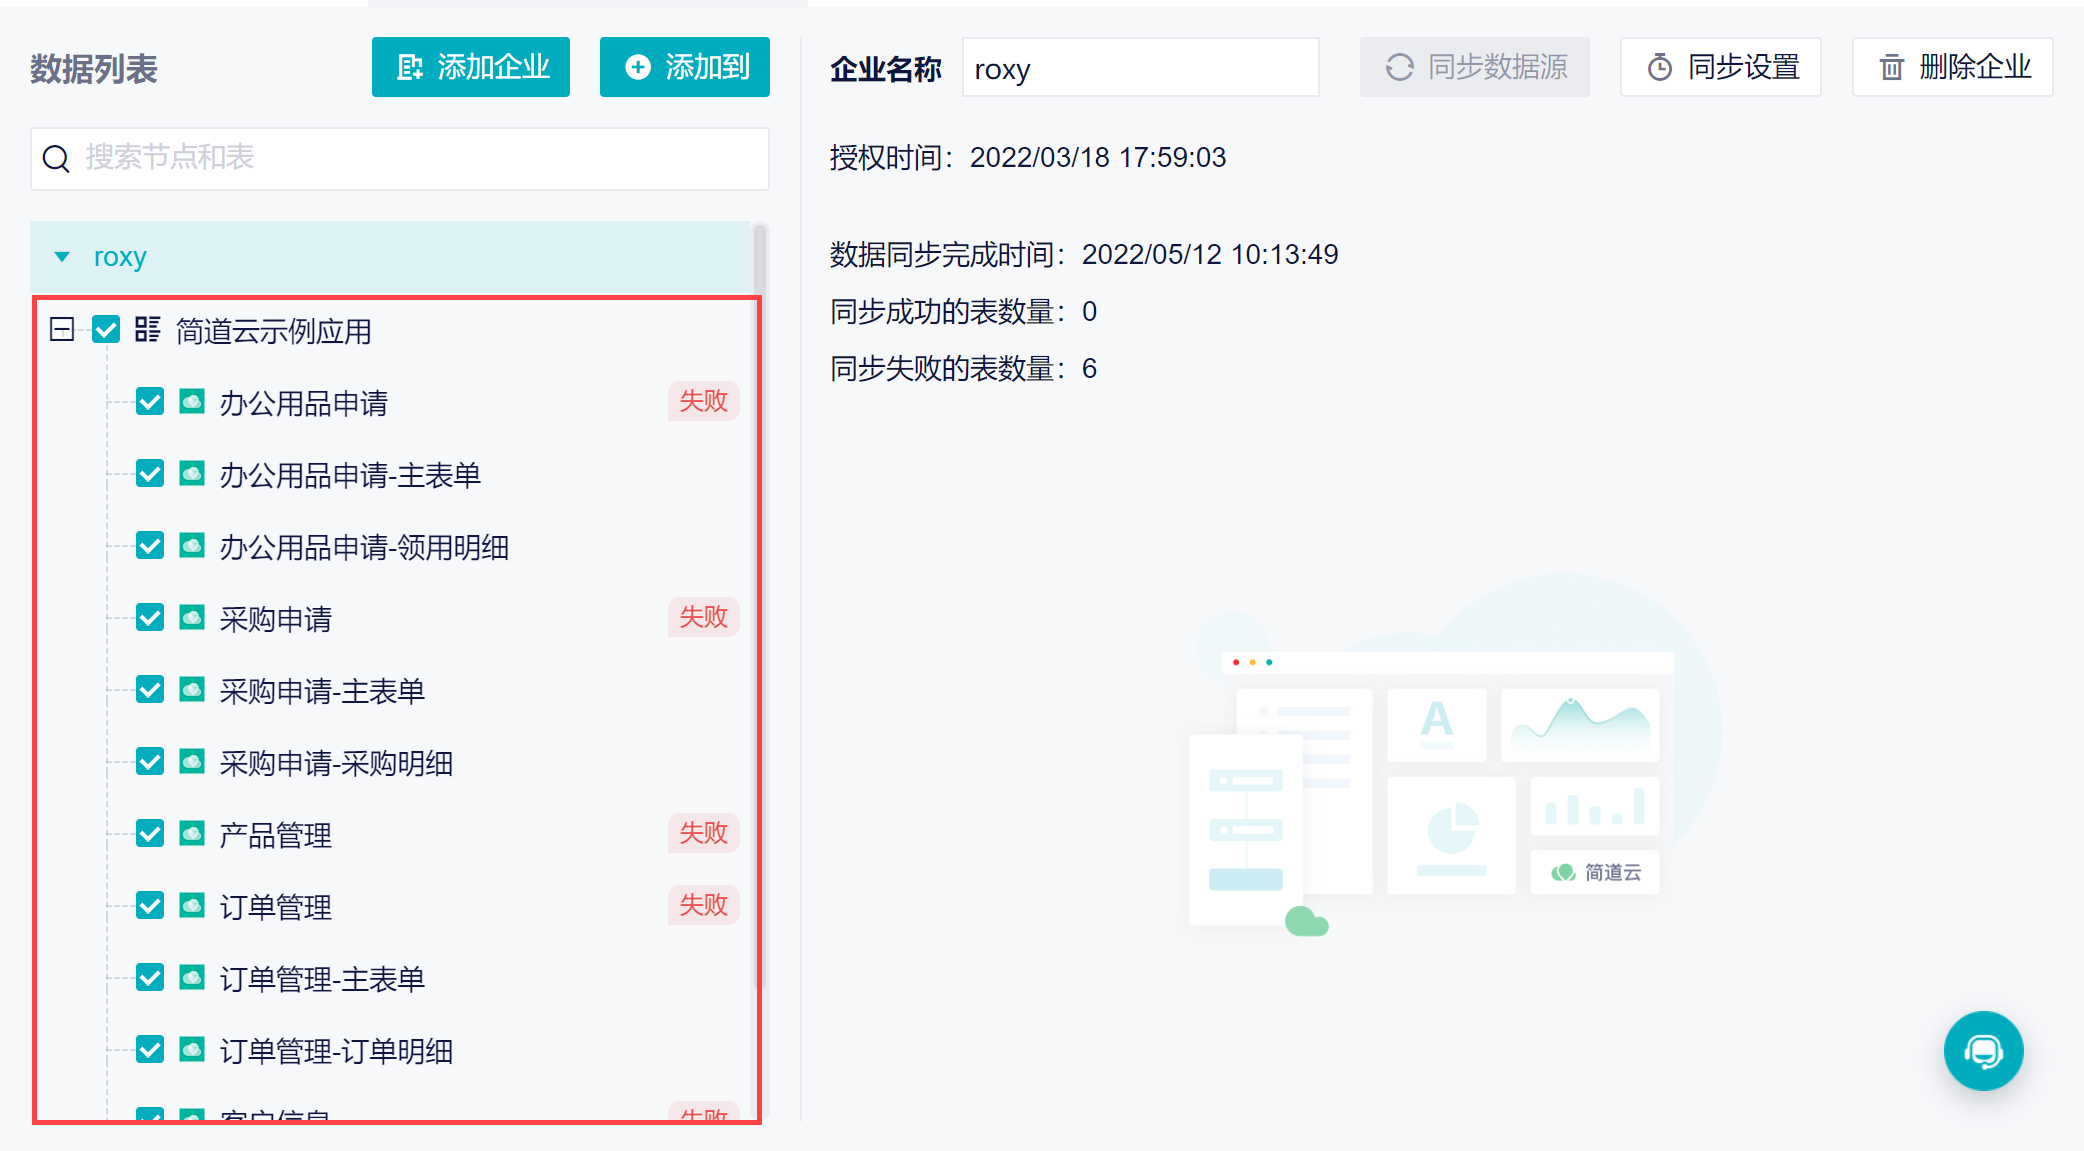The width and height of the screenshot is (2084, 1151).
Task: Click the data list vertical scrollbar
Action: (x=760, y=600)
